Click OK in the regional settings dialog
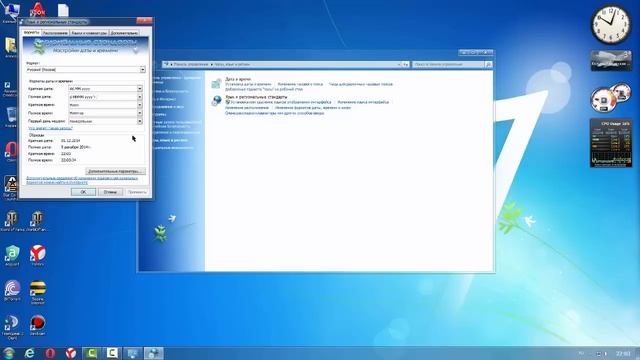 coord(83,192)
